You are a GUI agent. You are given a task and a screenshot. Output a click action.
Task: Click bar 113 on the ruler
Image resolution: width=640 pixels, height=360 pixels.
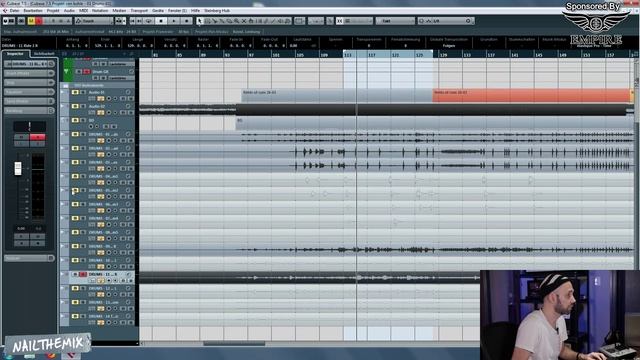(348, 55)
